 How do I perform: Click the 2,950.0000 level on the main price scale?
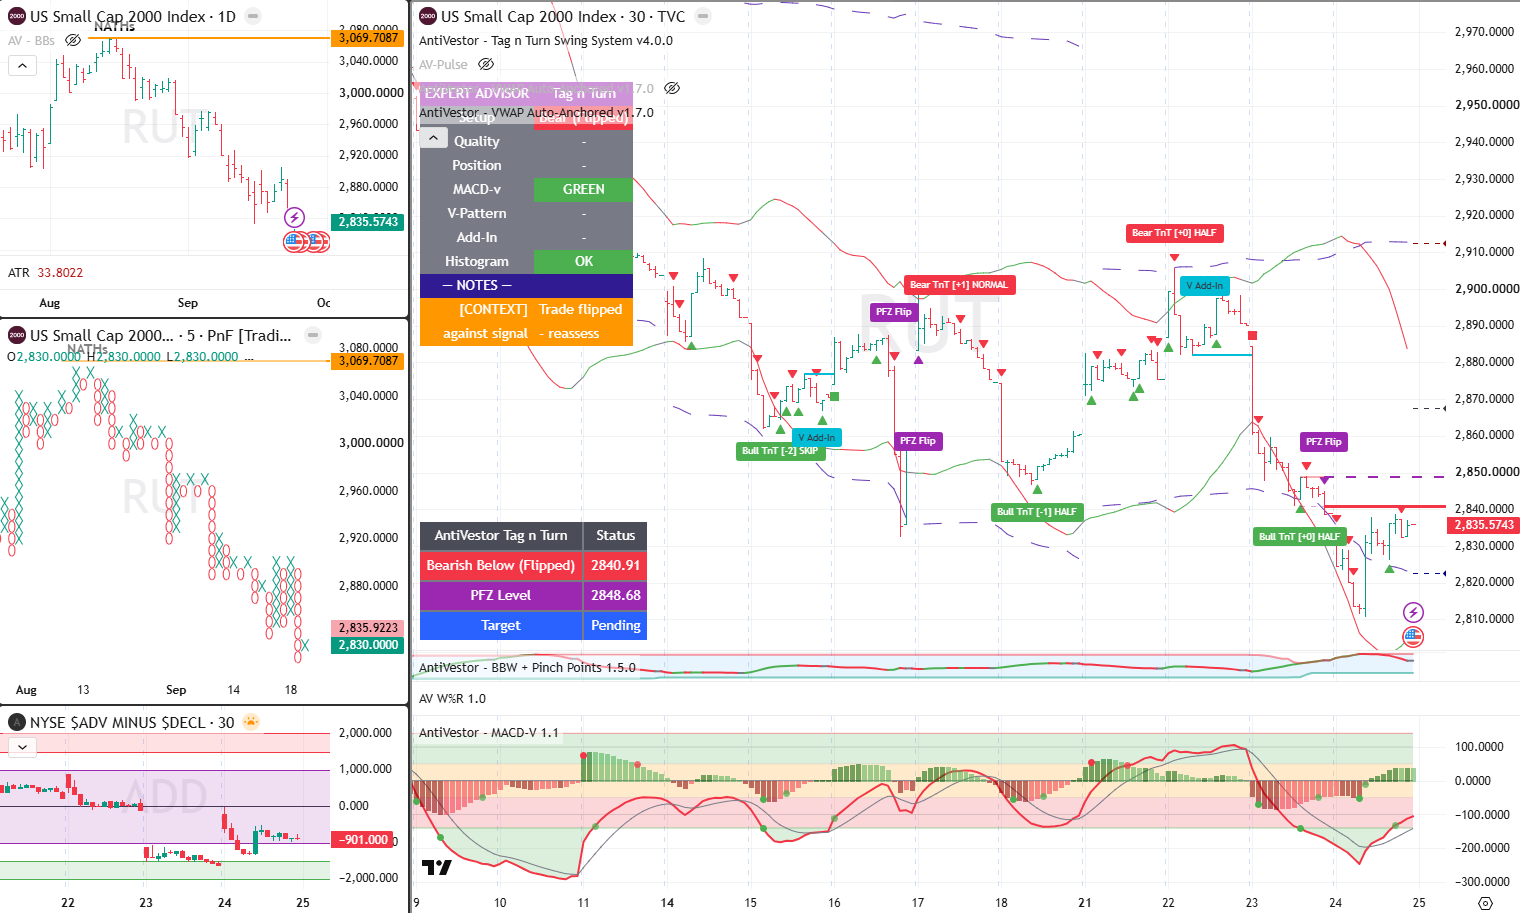click(x=1486, y=105)
